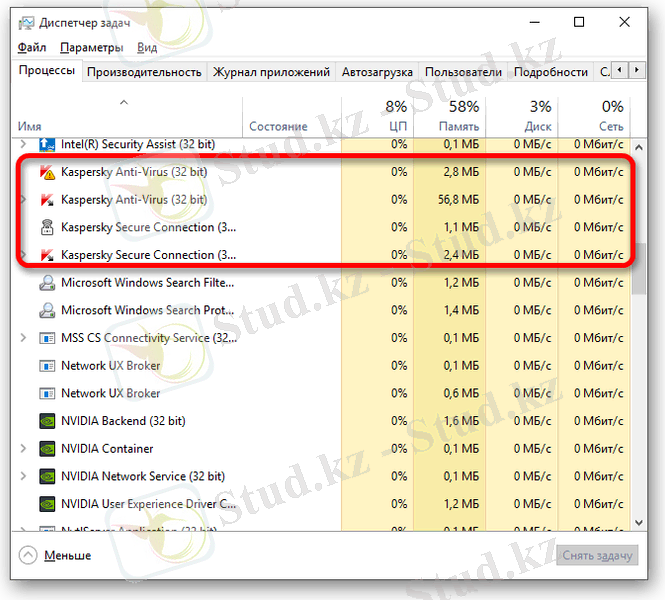Switch to the Журнал приложений tab
Image resolution: width=665 pixels, height=600 pixels.
coord(271,72)
